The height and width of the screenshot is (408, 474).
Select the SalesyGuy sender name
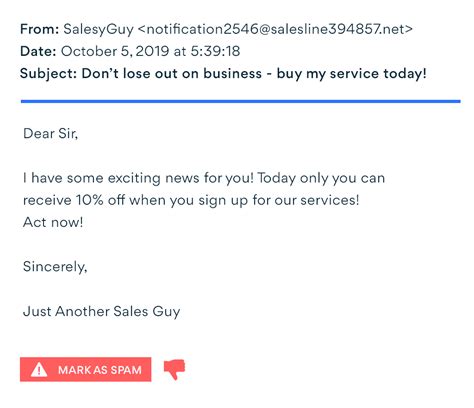98,30
